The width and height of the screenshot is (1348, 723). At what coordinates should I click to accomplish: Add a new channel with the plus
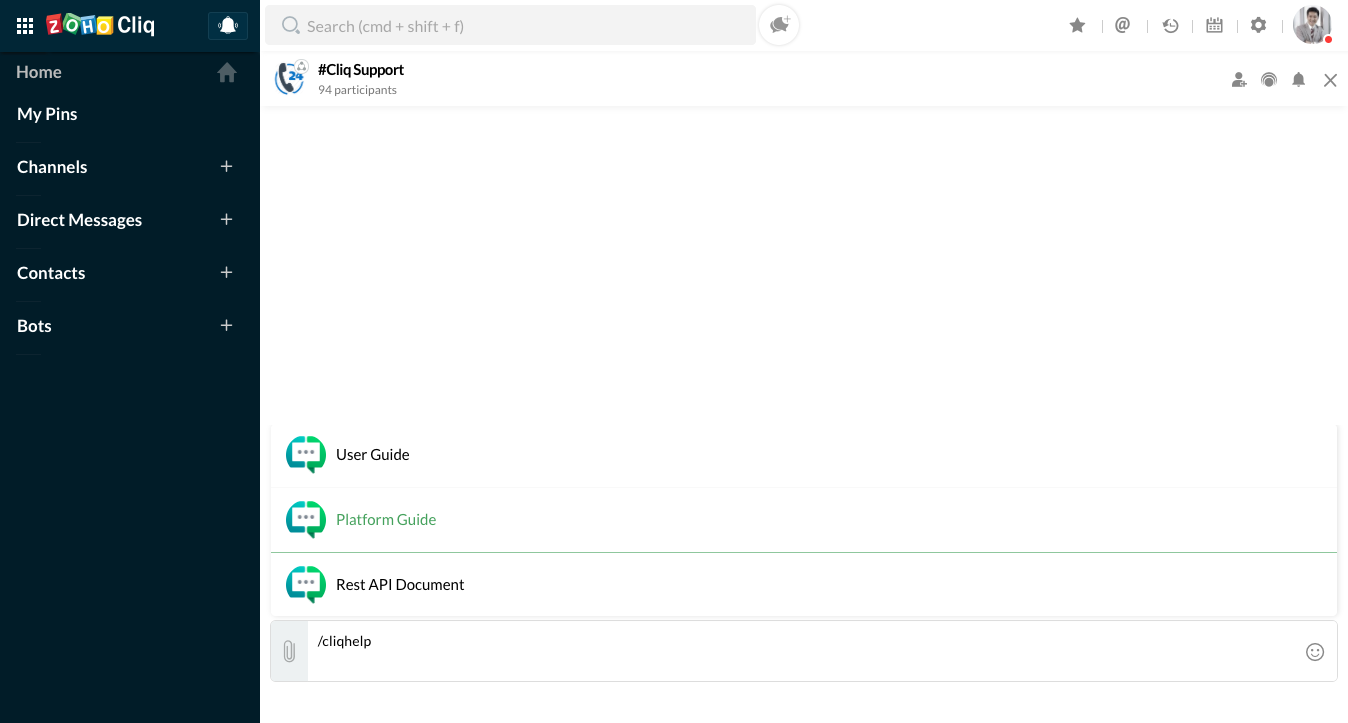click(226, 167)
